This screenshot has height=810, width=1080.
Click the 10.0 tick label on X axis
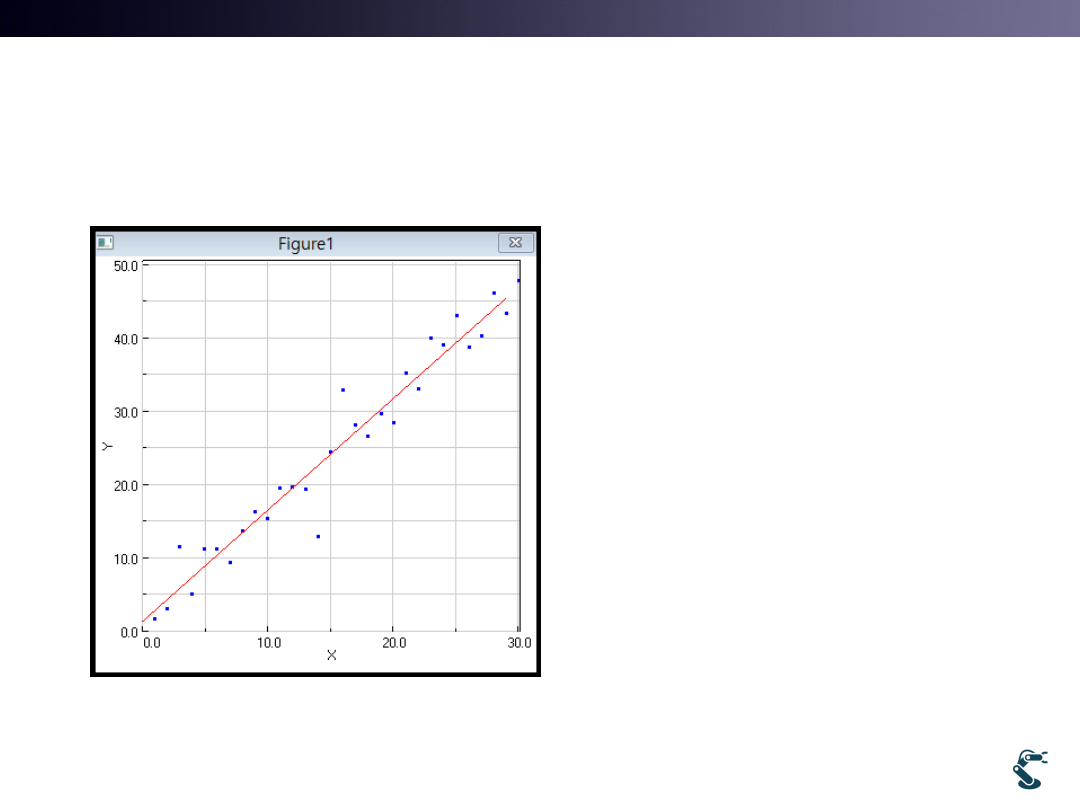point(268,643)
